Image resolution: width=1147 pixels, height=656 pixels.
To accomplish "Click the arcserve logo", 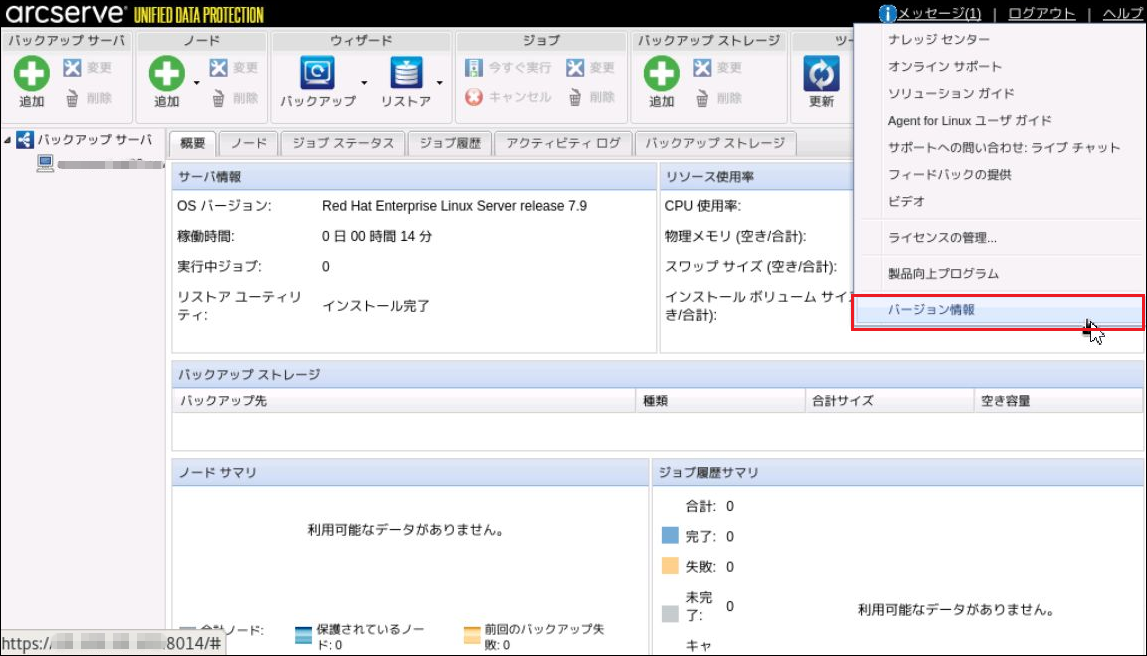I will click(66, 13).
